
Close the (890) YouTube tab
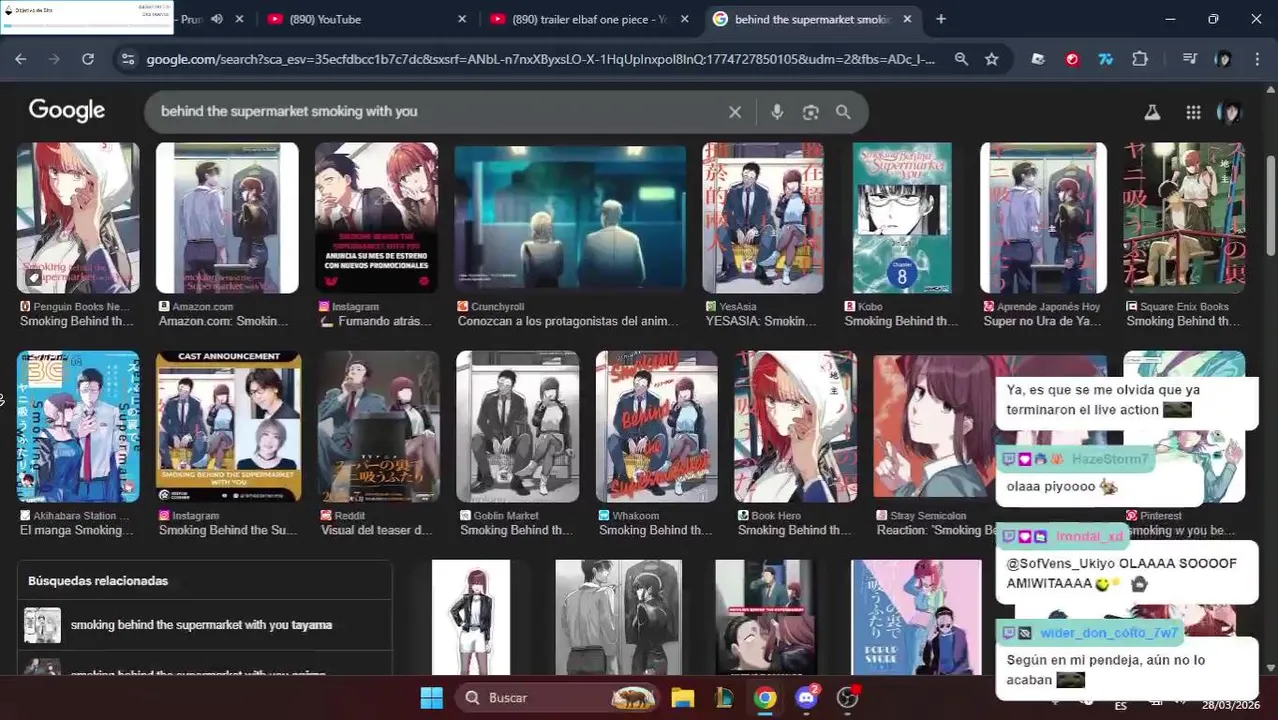(462, 19)
